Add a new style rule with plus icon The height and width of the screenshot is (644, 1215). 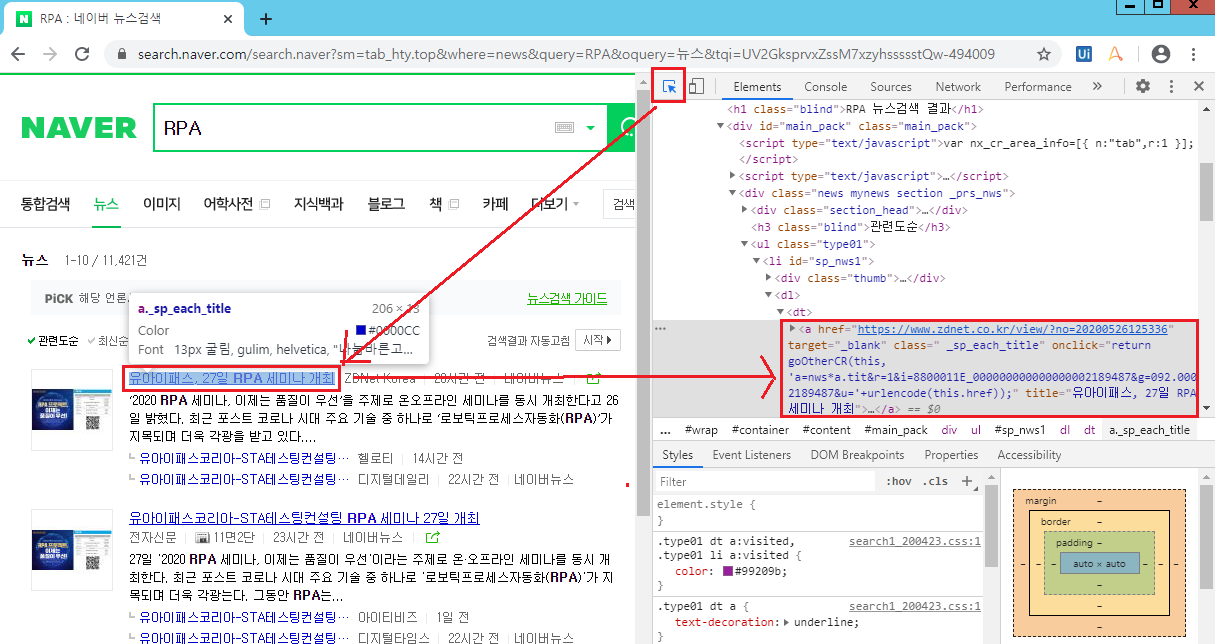click(966, 481)
